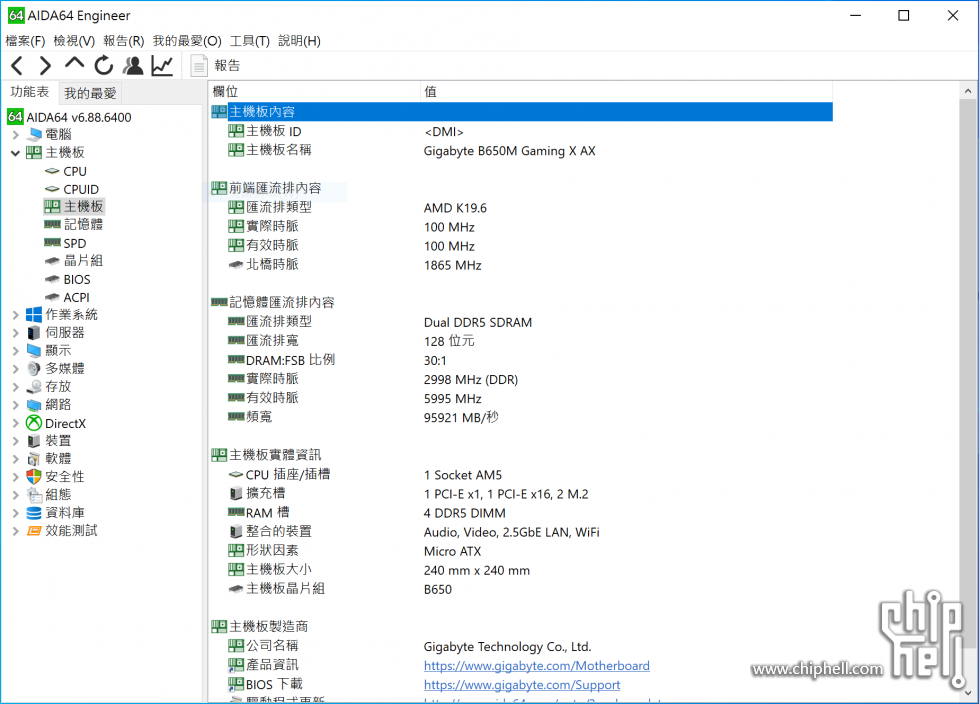This screenshot has width=979, height=704.
Task: Open the 說明(H) menu
Action: [x=299, y=41]
